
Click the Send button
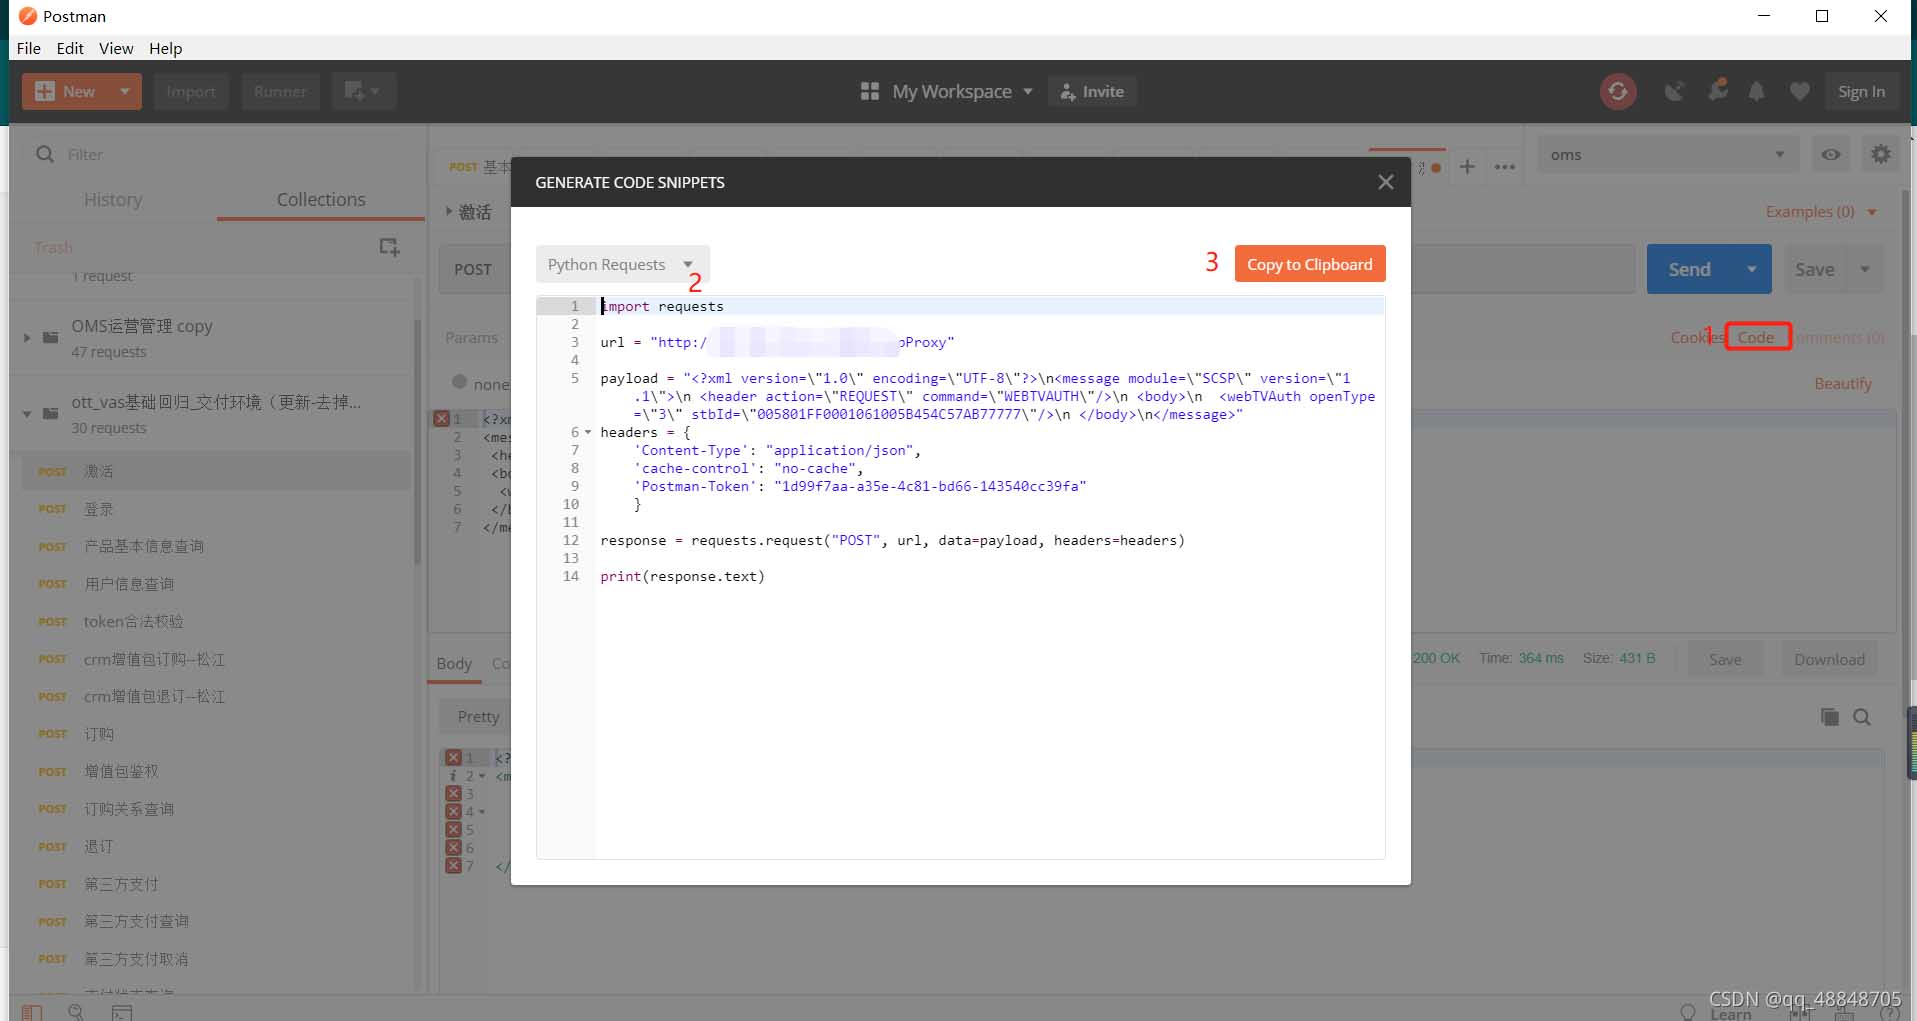coord(1690,269)
